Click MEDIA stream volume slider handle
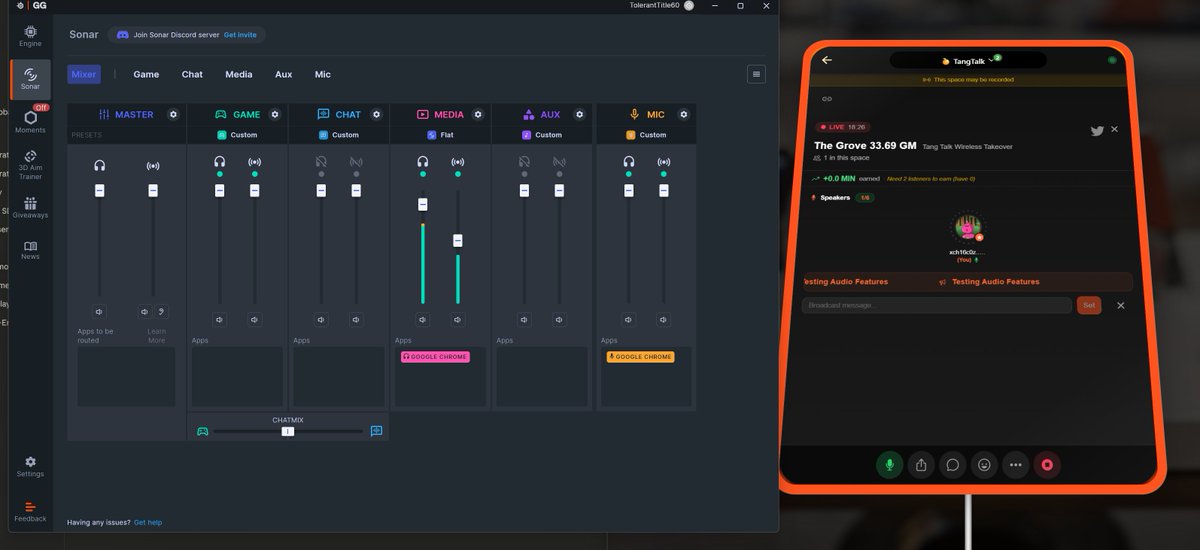 (458, 240)
